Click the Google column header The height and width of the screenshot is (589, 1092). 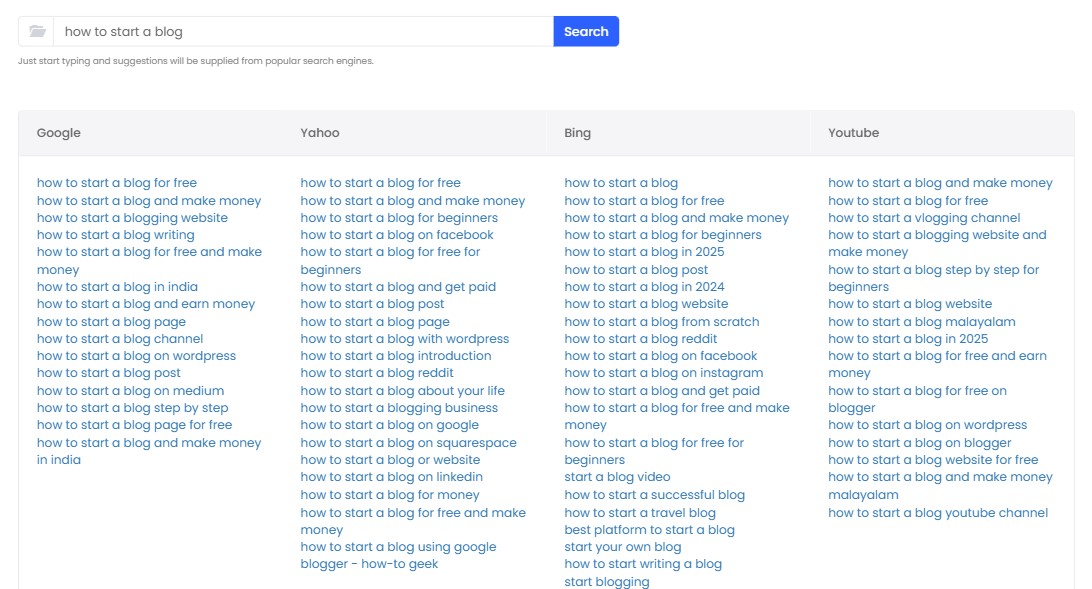pos(58,133)
